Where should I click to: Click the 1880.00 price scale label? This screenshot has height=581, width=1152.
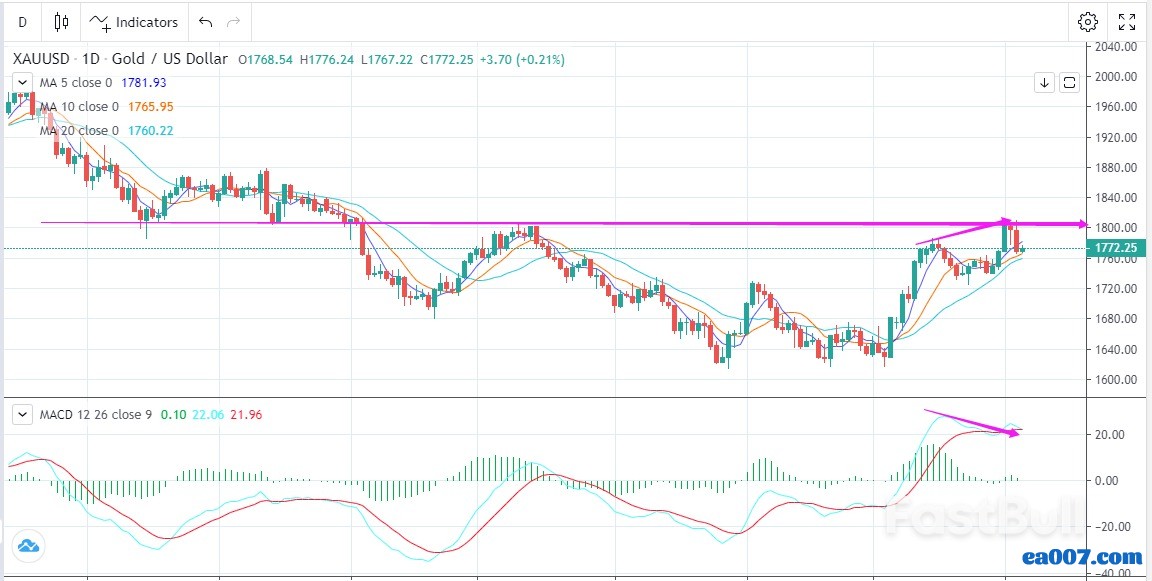click(1116, 167)
